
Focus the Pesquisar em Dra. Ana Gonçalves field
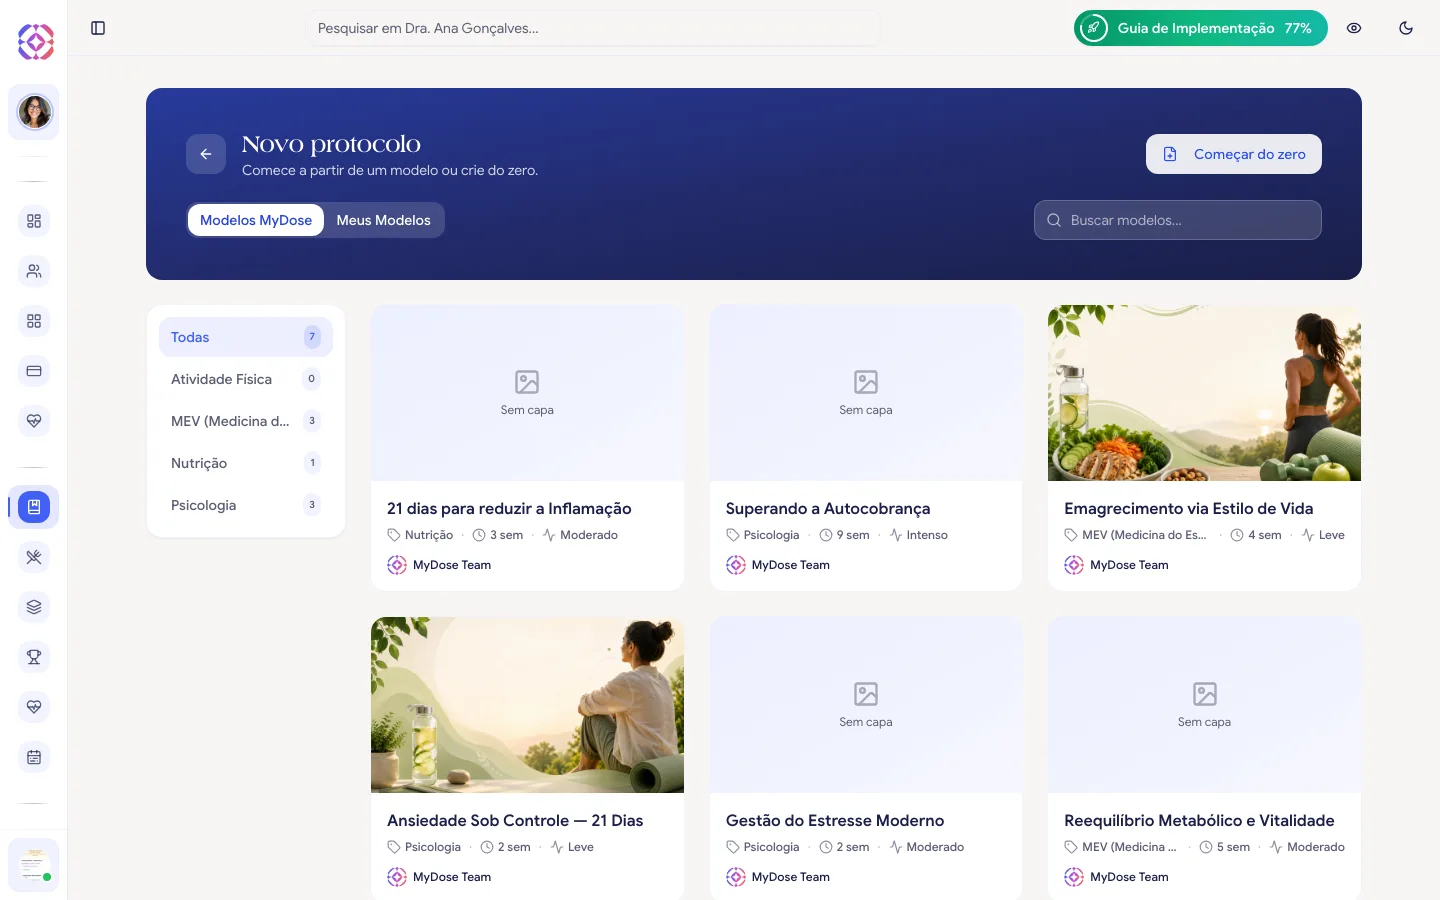pyautogui.click(x=593, y=28)
